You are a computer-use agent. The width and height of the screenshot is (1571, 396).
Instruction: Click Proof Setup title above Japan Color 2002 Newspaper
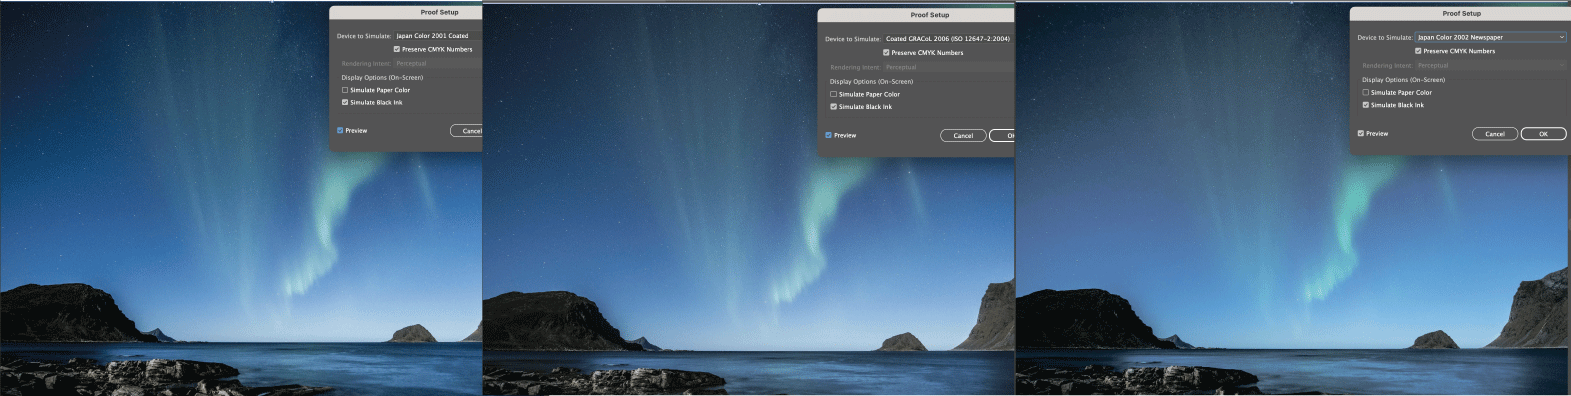click(1461, 14)
